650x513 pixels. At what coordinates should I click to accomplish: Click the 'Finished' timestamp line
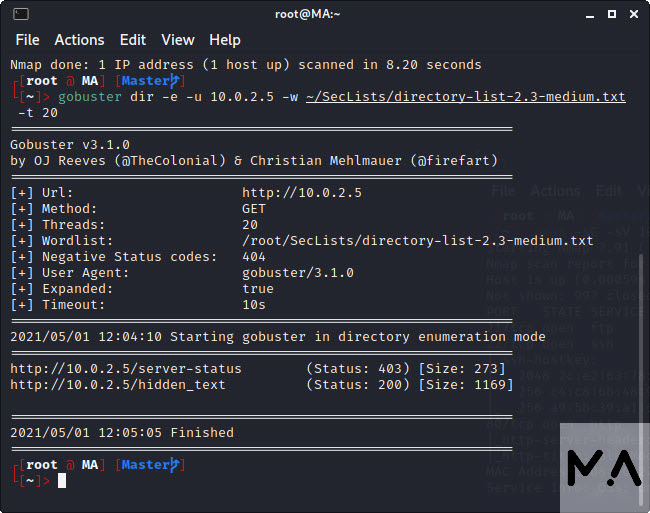click(x=122, y=433)
